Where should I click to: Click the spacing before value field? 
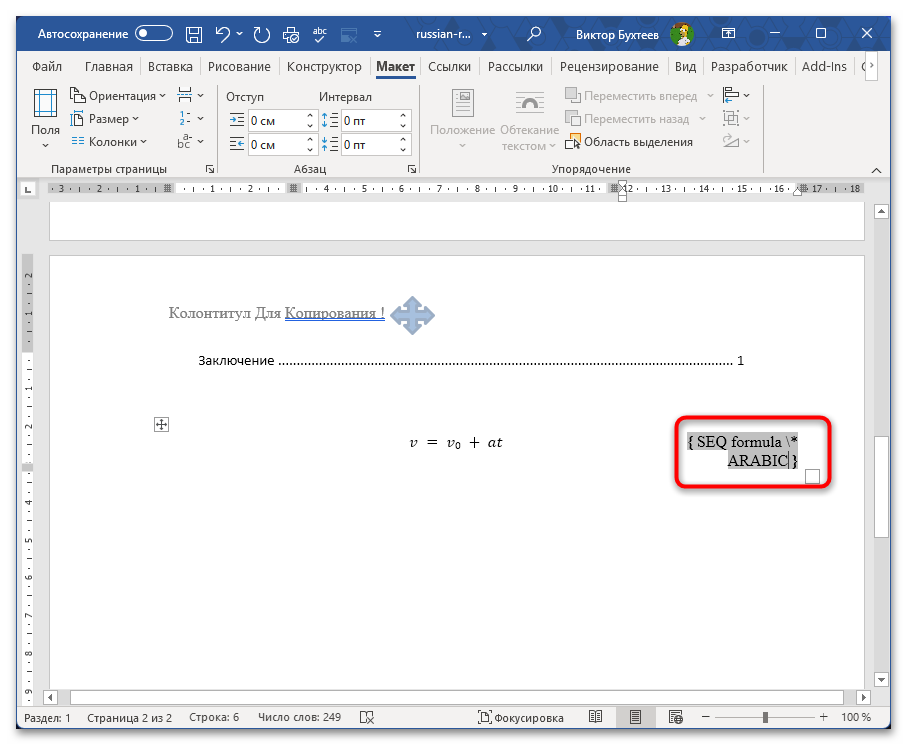[x=369, y=121]
